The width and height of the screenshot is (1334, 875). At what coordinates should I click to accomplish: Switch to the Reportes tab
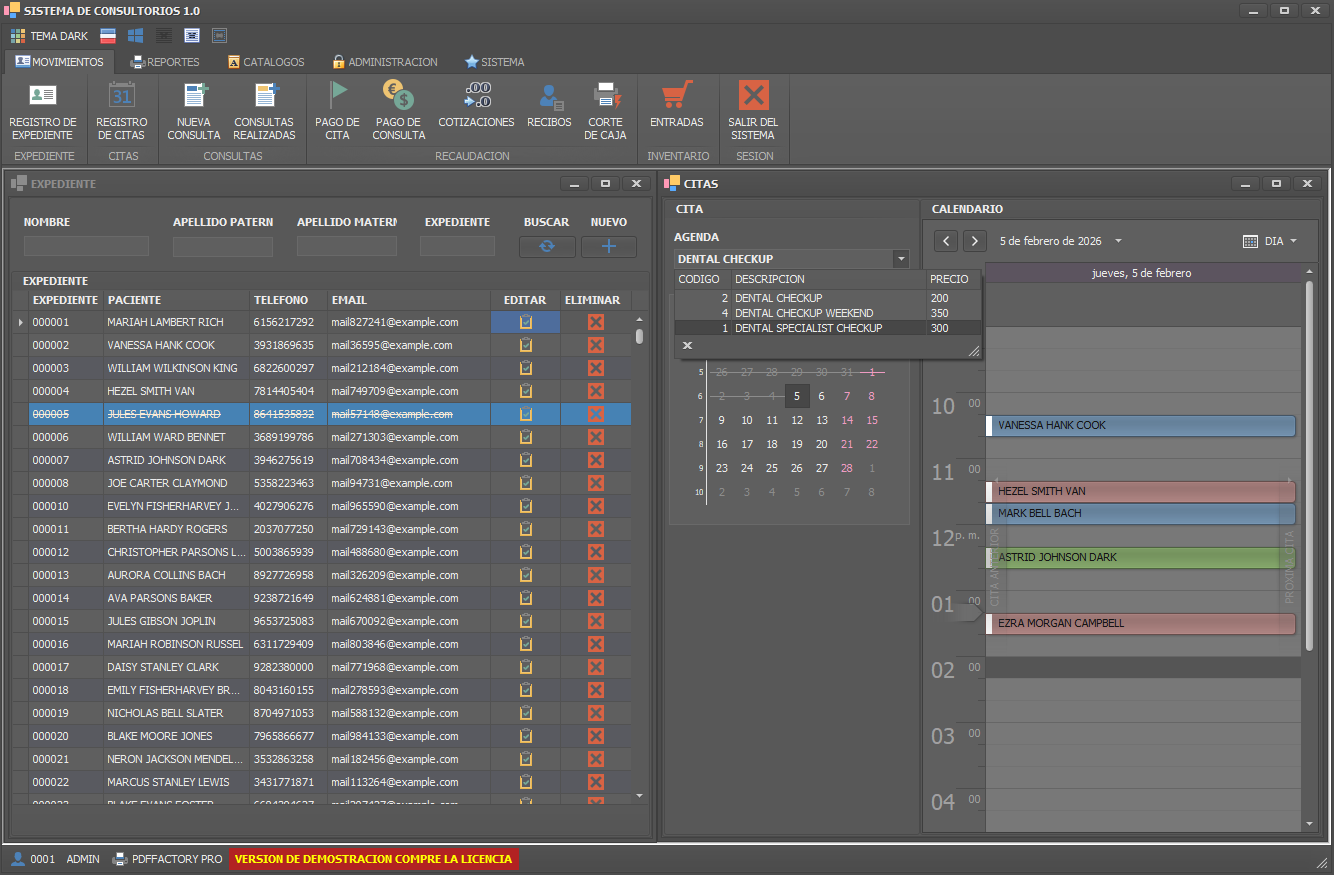(165, 62)
